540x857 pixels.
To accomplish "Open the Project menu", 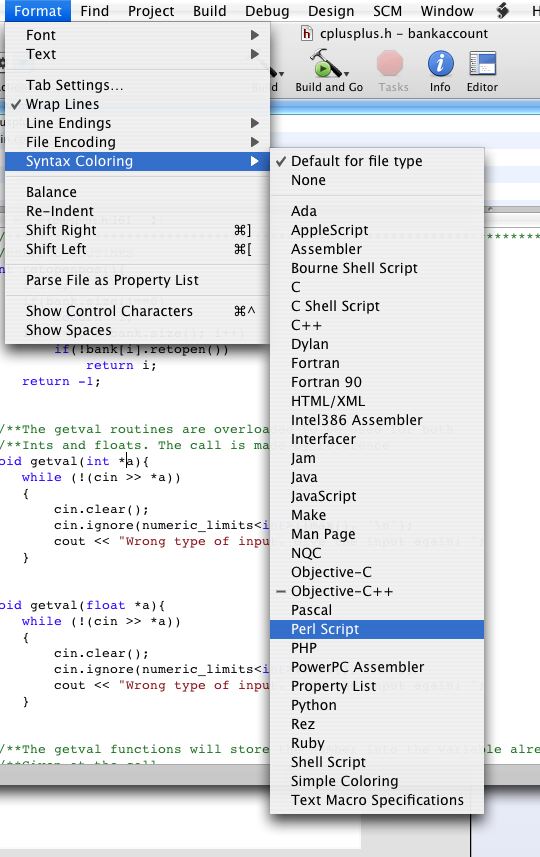I will coord(151,11).
